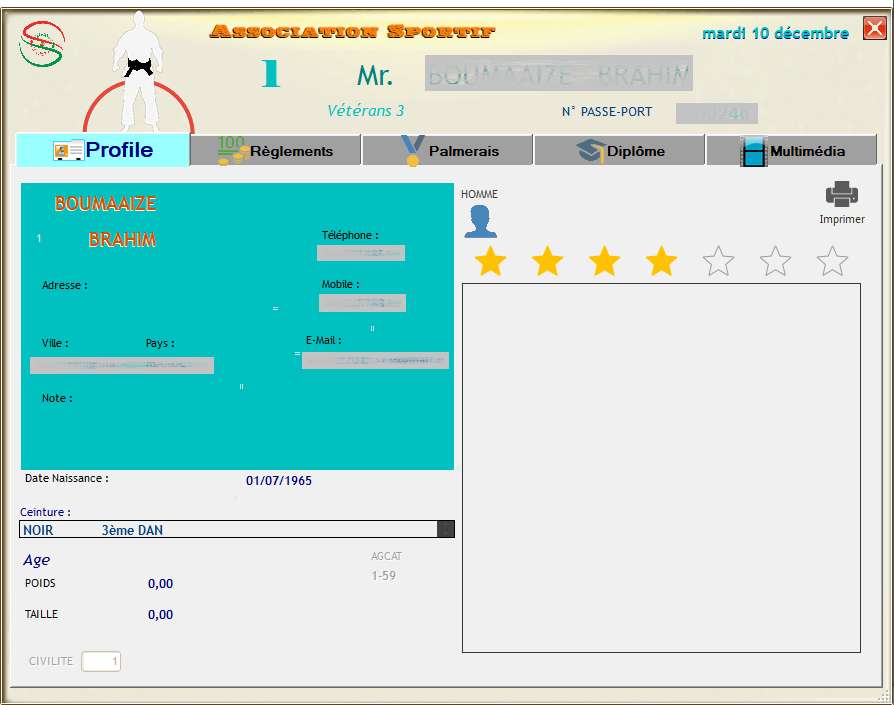Set rating to seven stars

[x=832, y=262]
